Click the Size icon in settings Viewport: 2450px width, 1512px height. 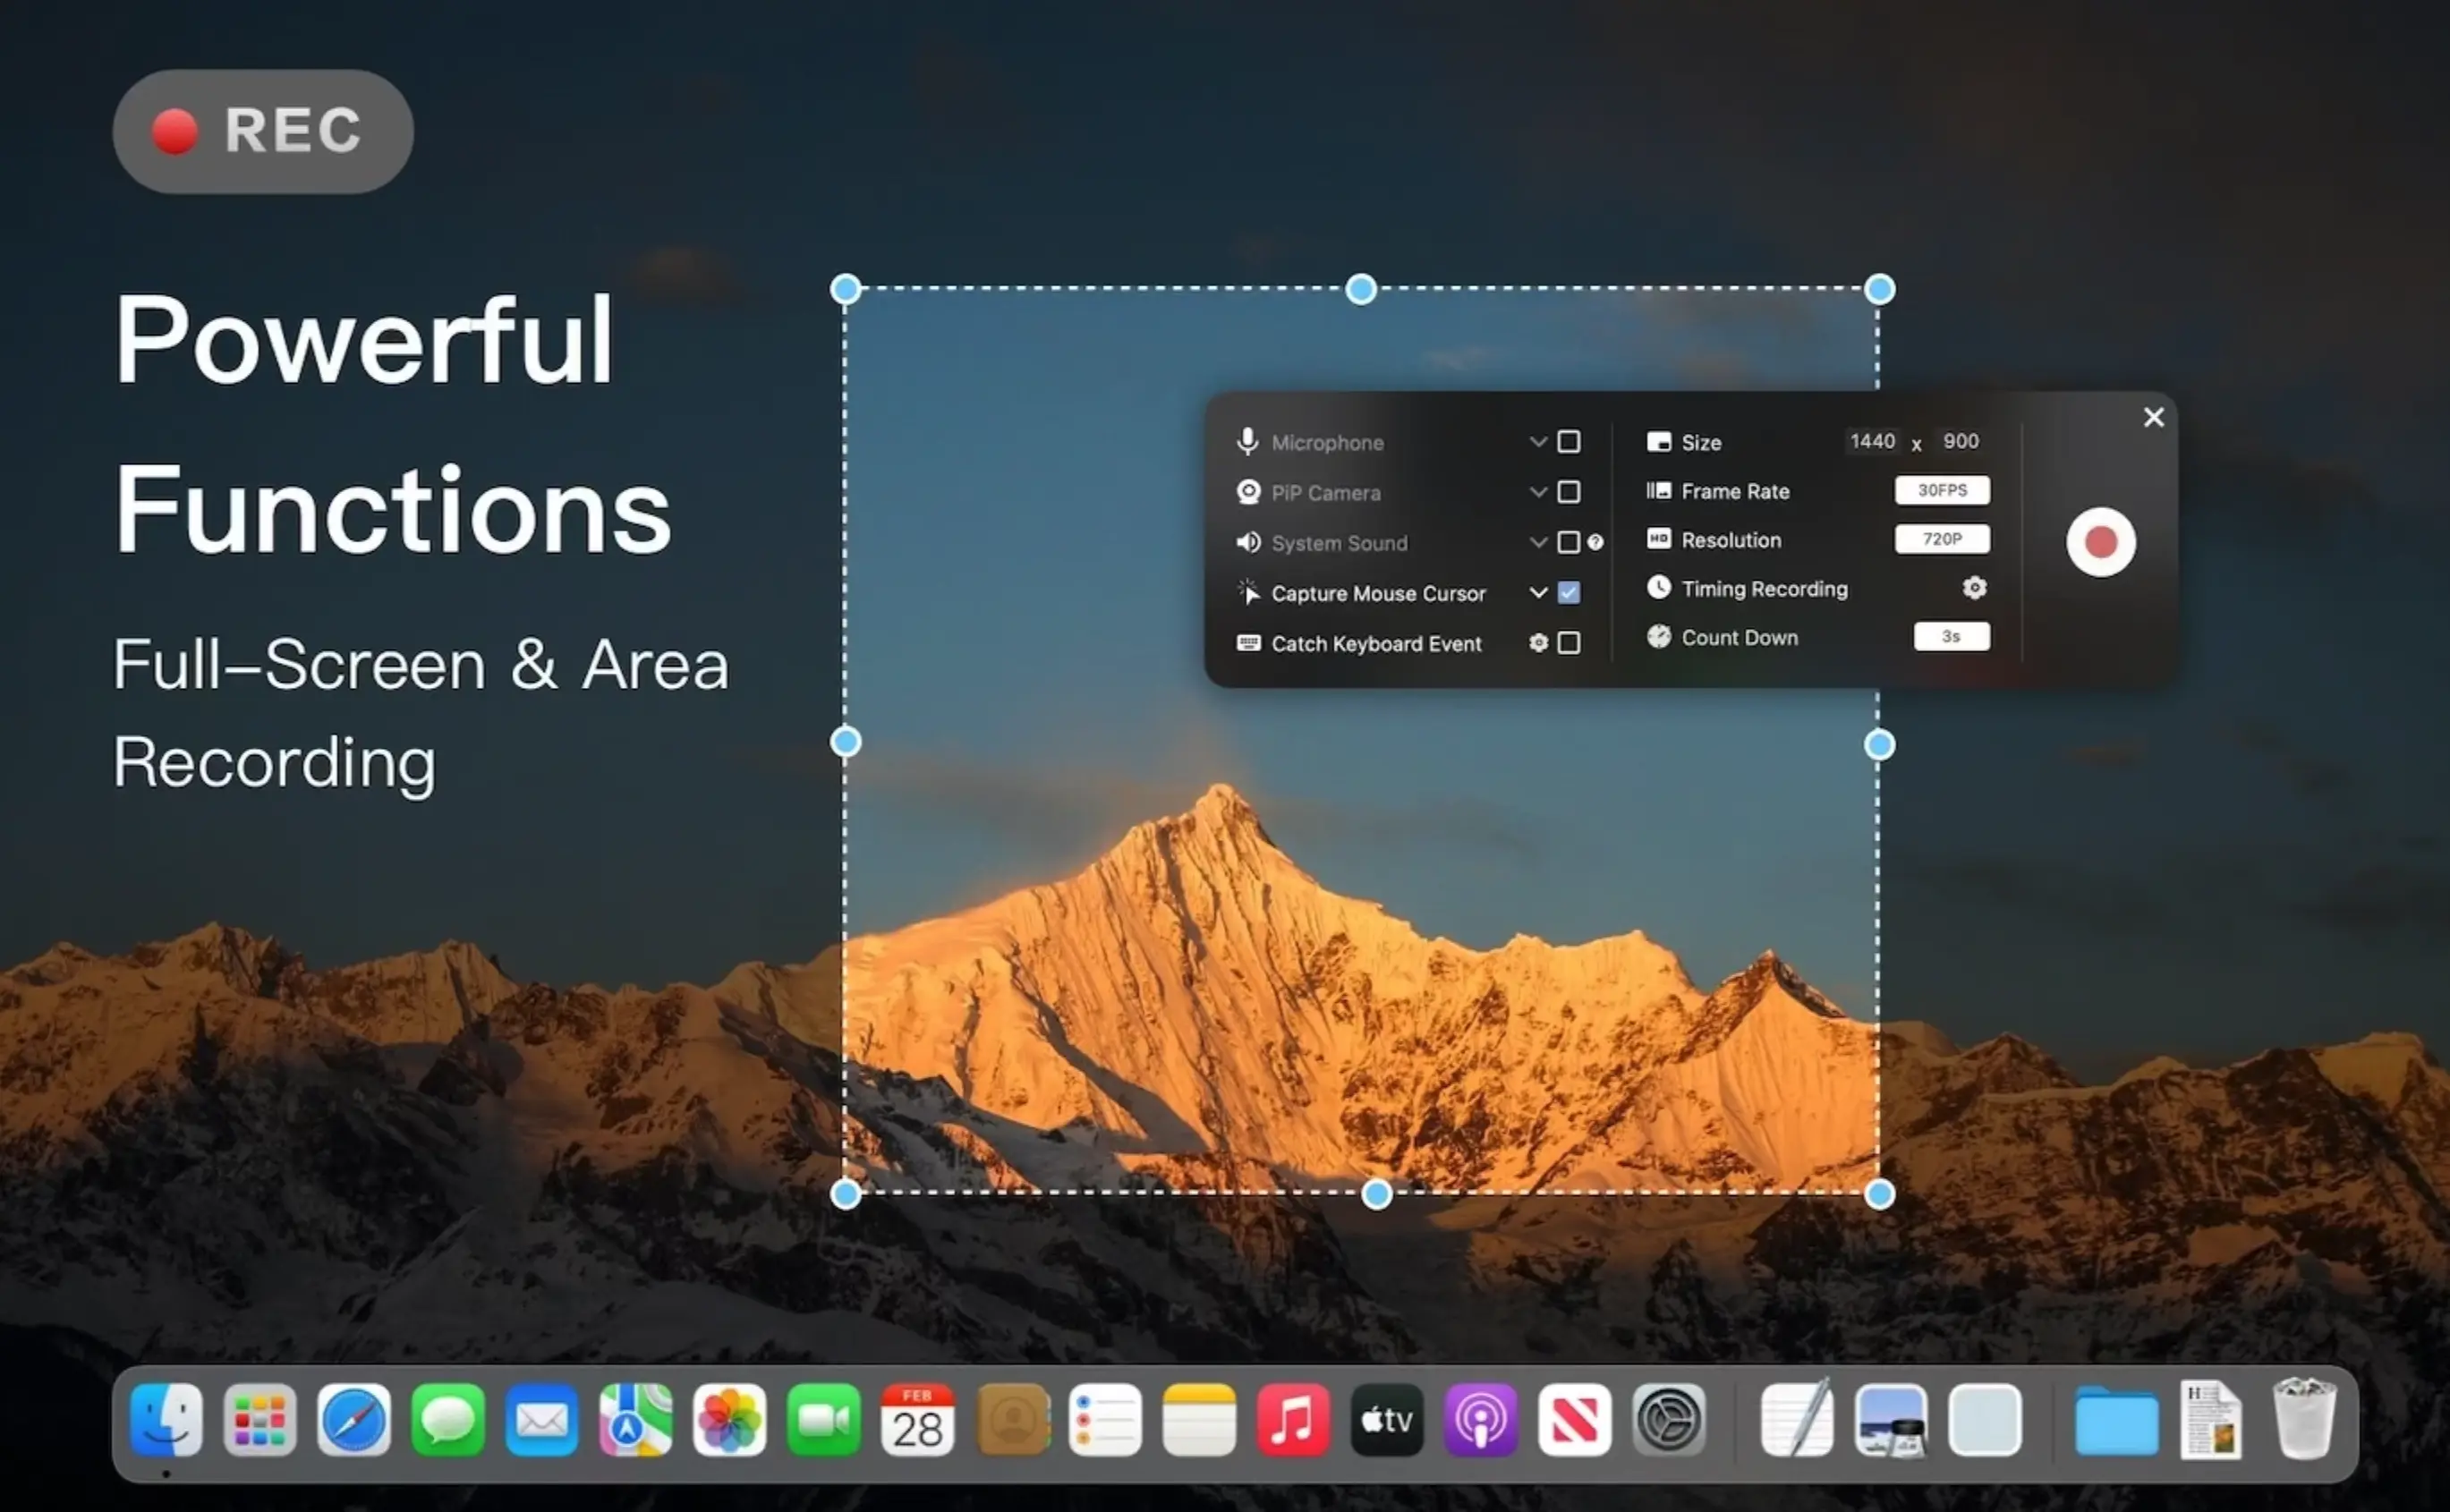pos(1658,441)
